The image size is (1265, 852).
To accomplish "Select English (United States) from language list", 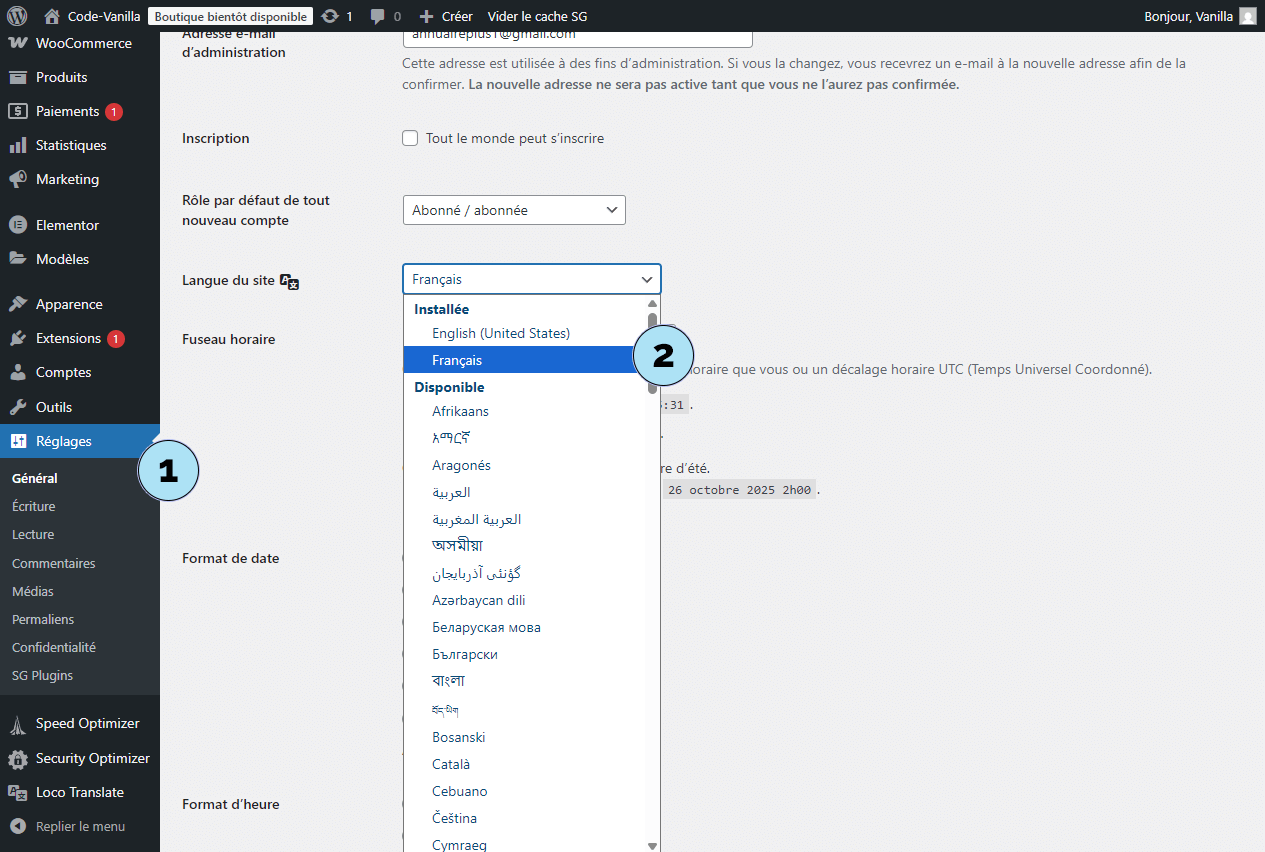I will coord(500,333).
